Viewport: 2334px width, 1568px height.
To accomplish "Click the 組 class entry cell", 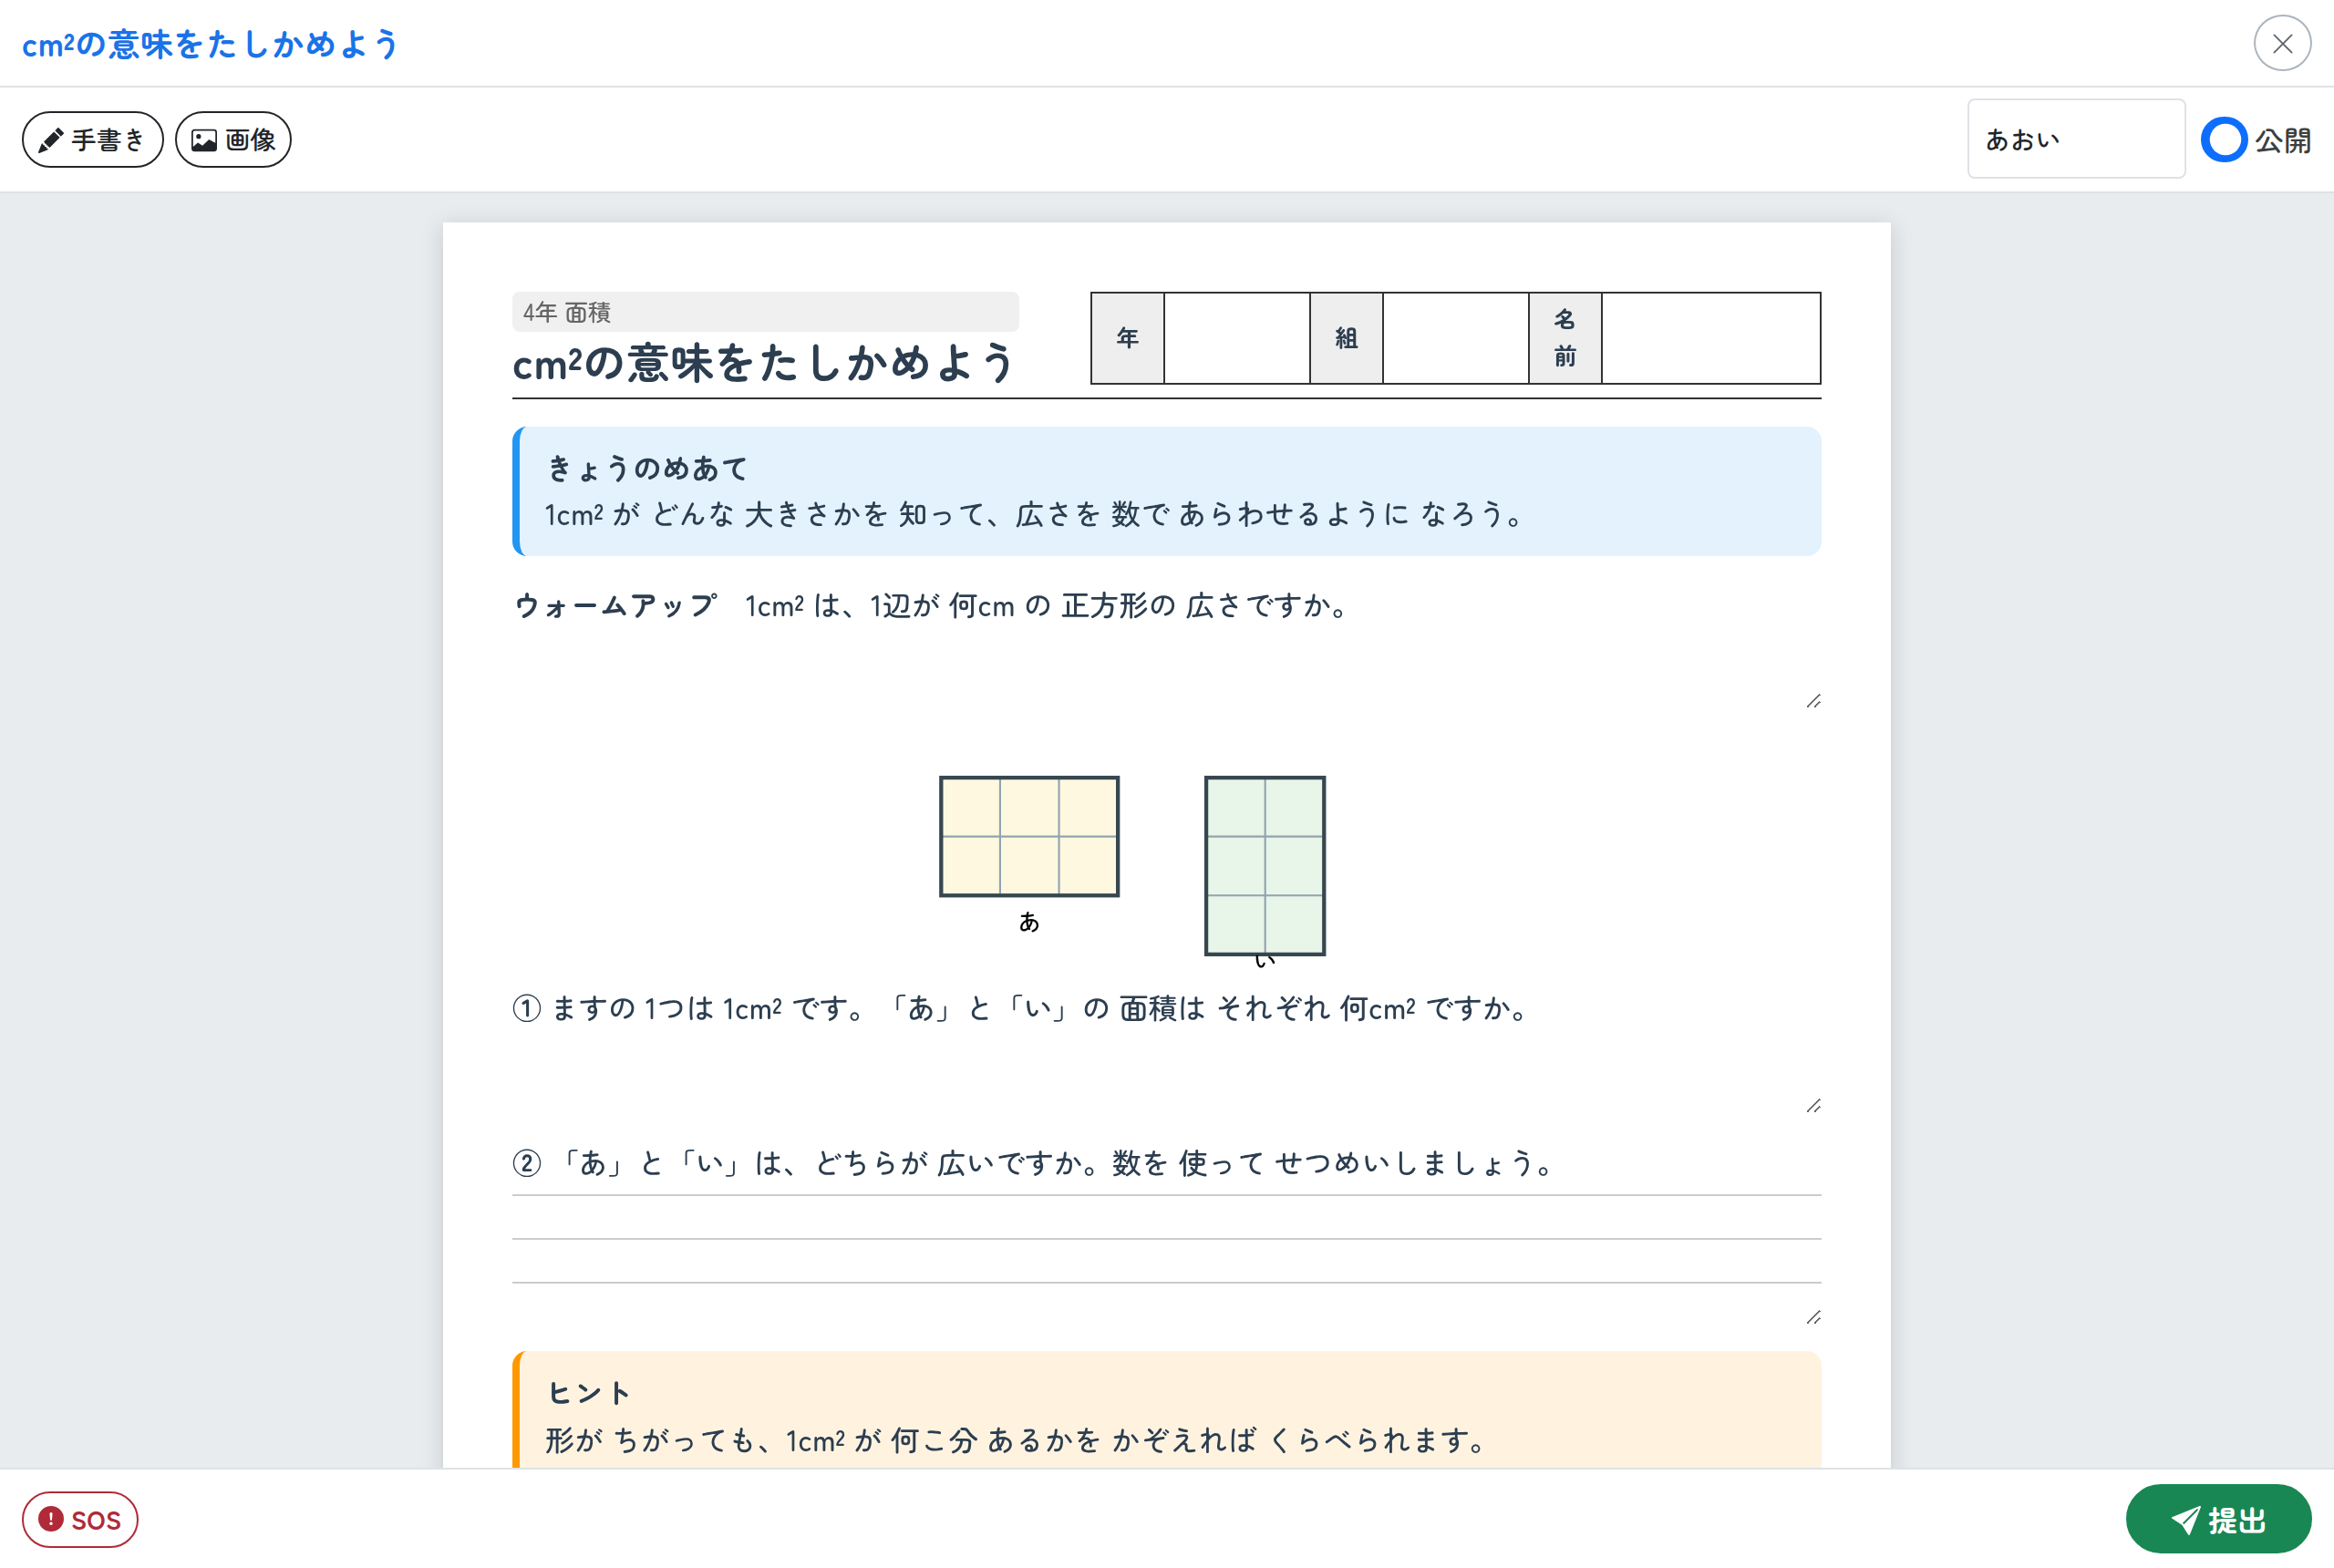I will click(1455, 338).
